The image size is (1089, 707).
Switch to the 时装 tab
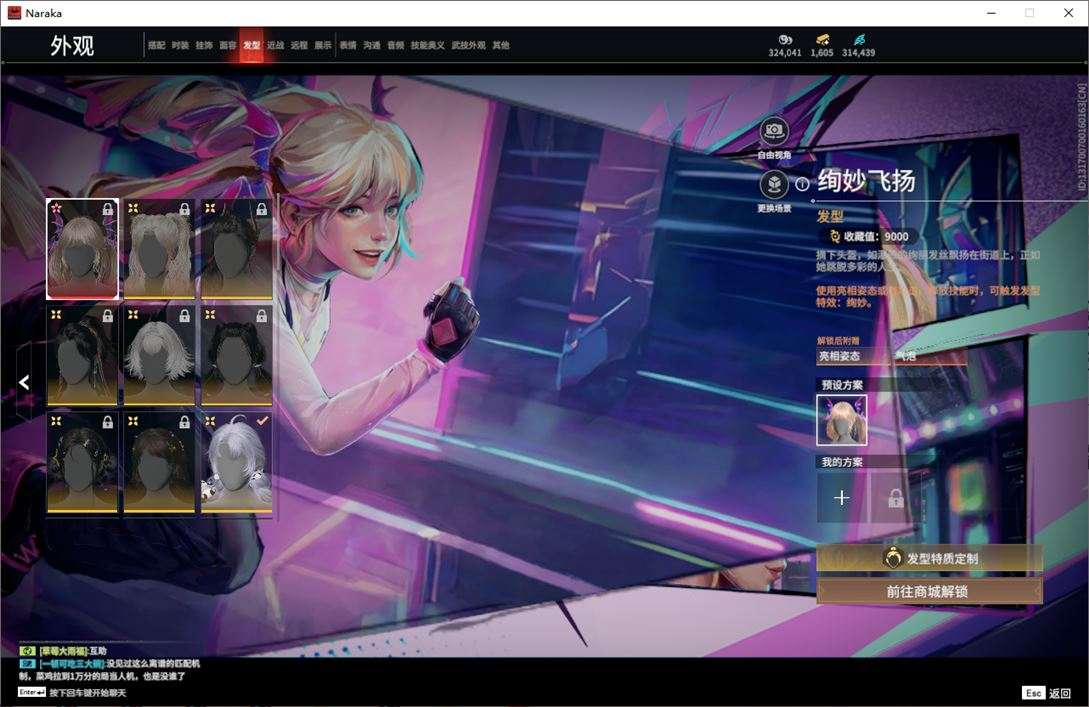(x=180, y=45)
